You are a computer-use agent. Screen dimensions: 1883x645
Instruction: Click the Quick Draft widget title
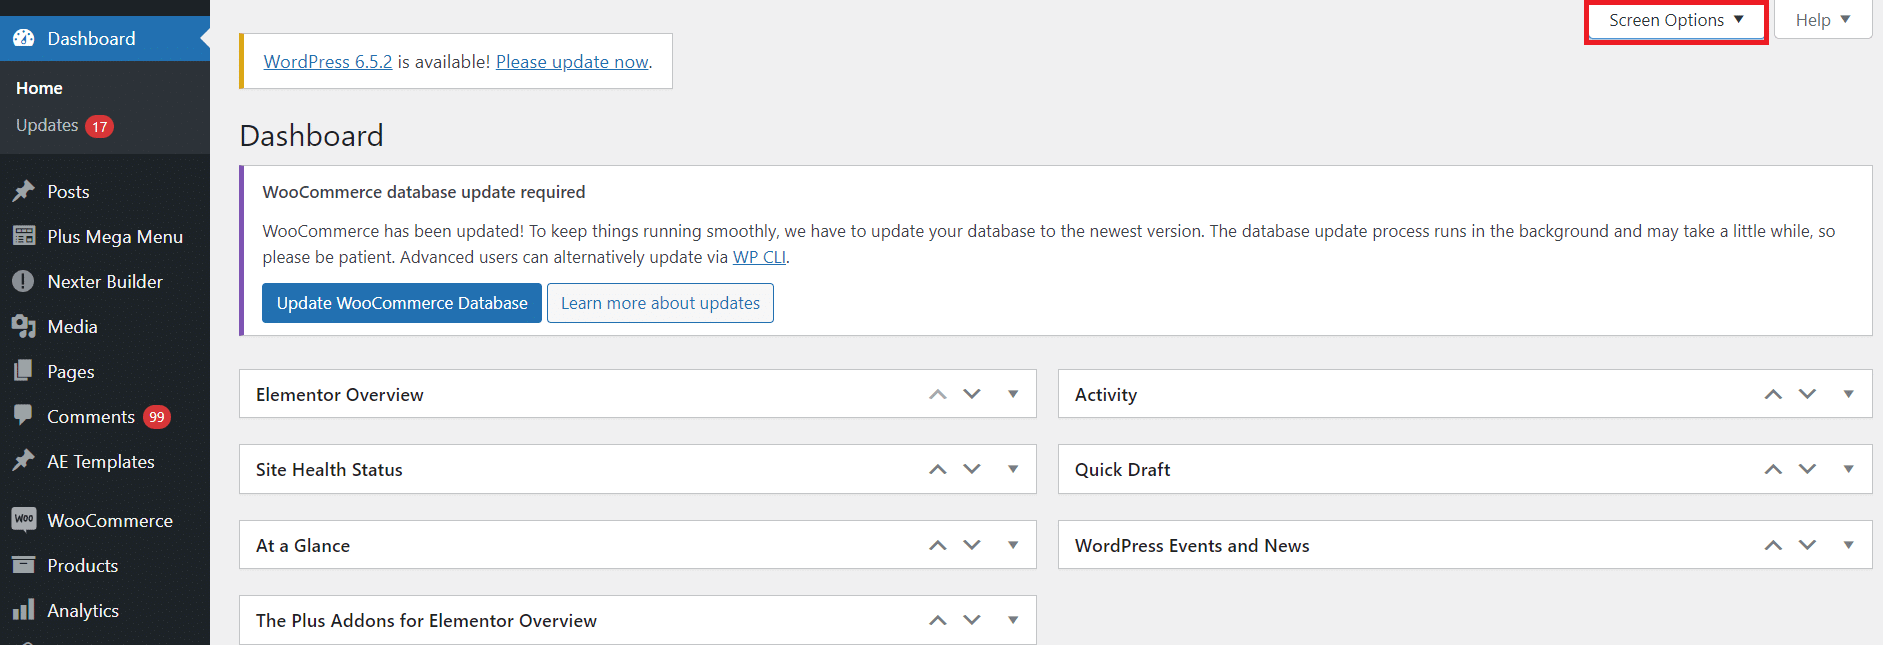pos(1122,469)
